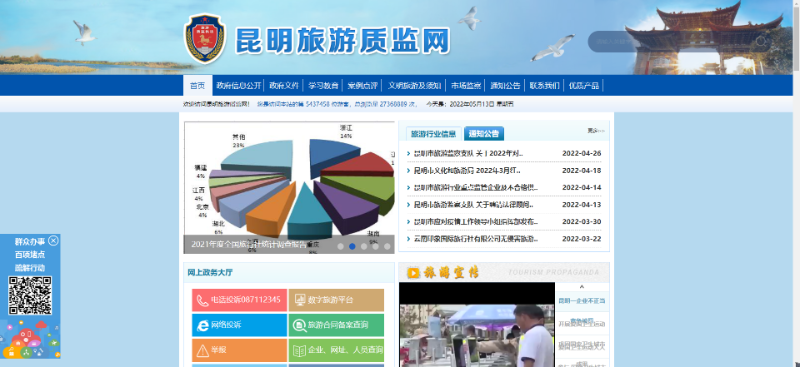Select the third carousel slide dot
The width and height of the screenshot is (800, 367).
364,246
